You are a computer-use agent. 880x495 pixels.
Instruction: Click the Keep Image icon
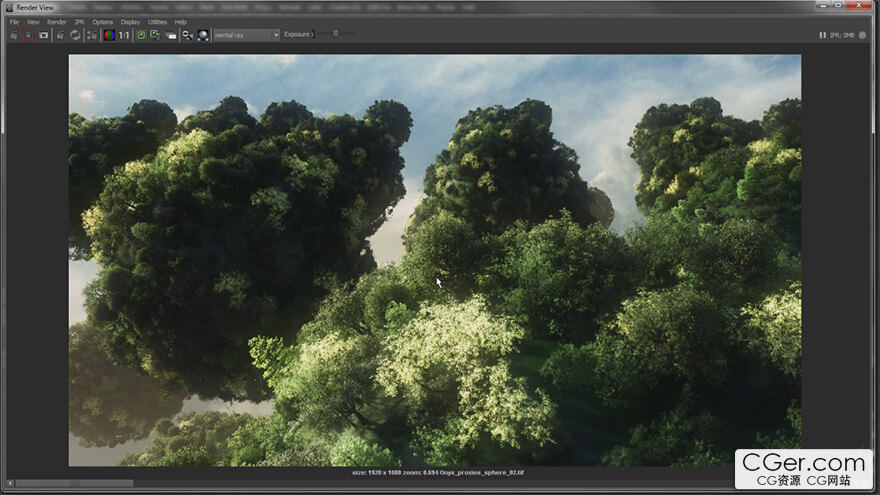click(x=141, y=35)
